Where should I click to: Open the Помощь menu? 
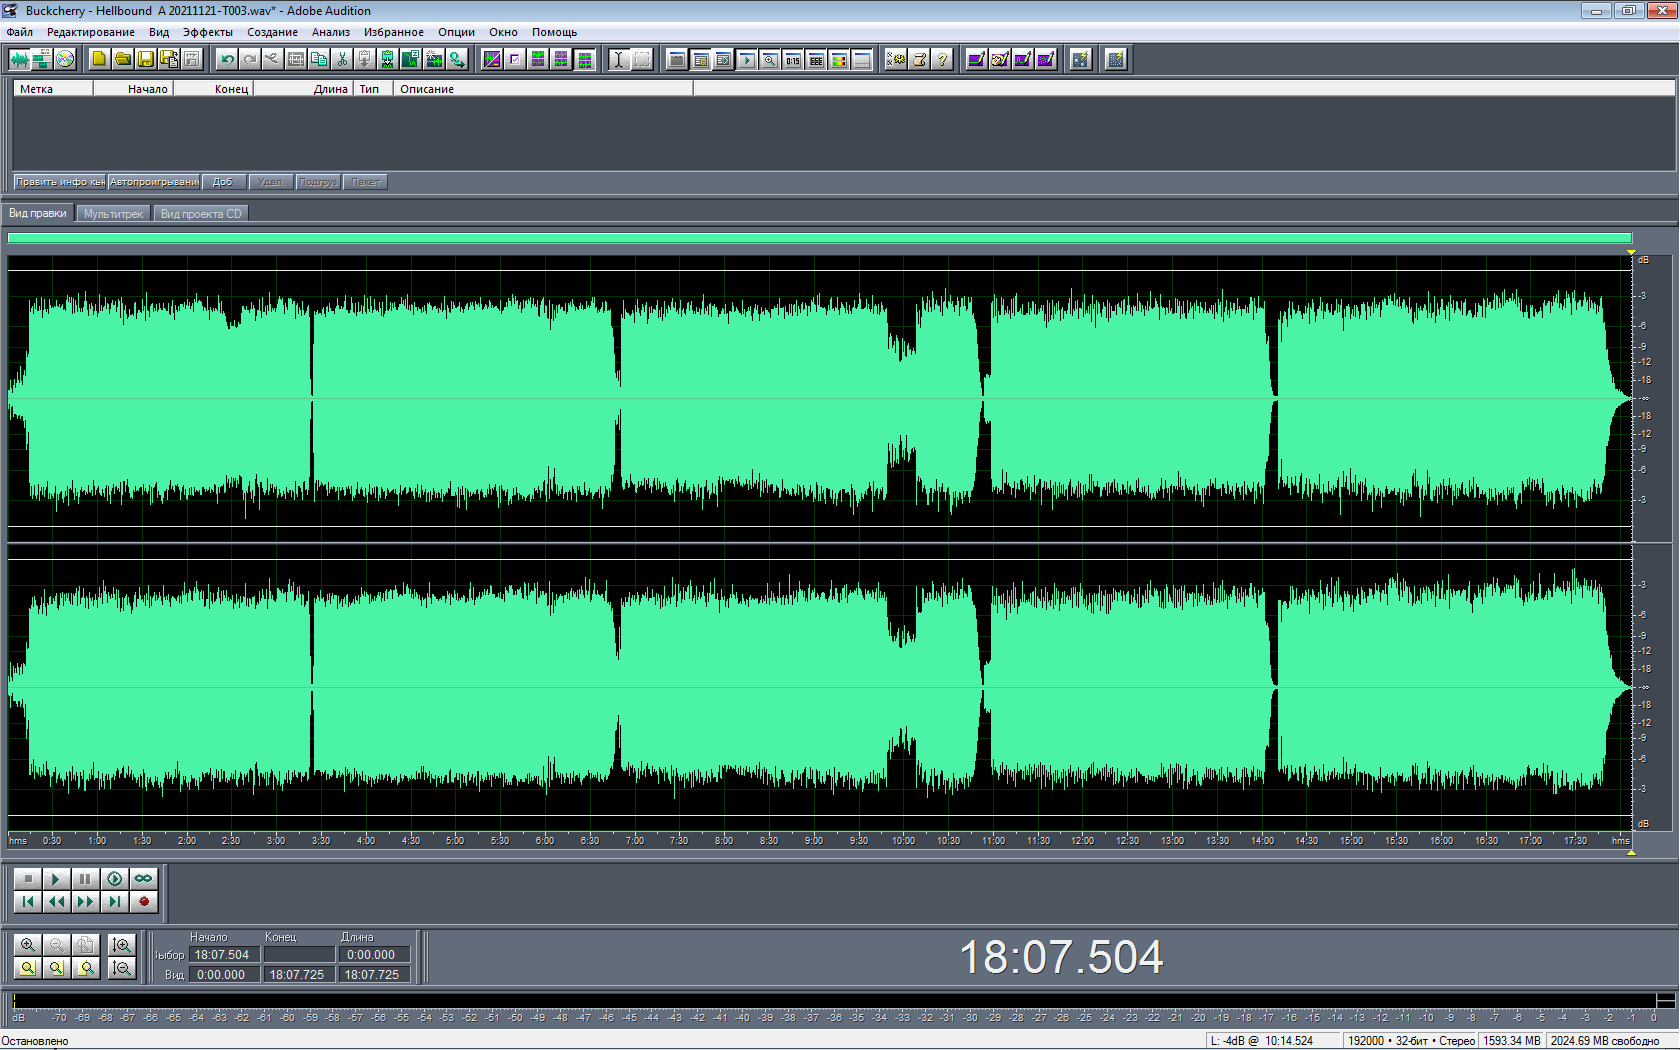[555, 32]
